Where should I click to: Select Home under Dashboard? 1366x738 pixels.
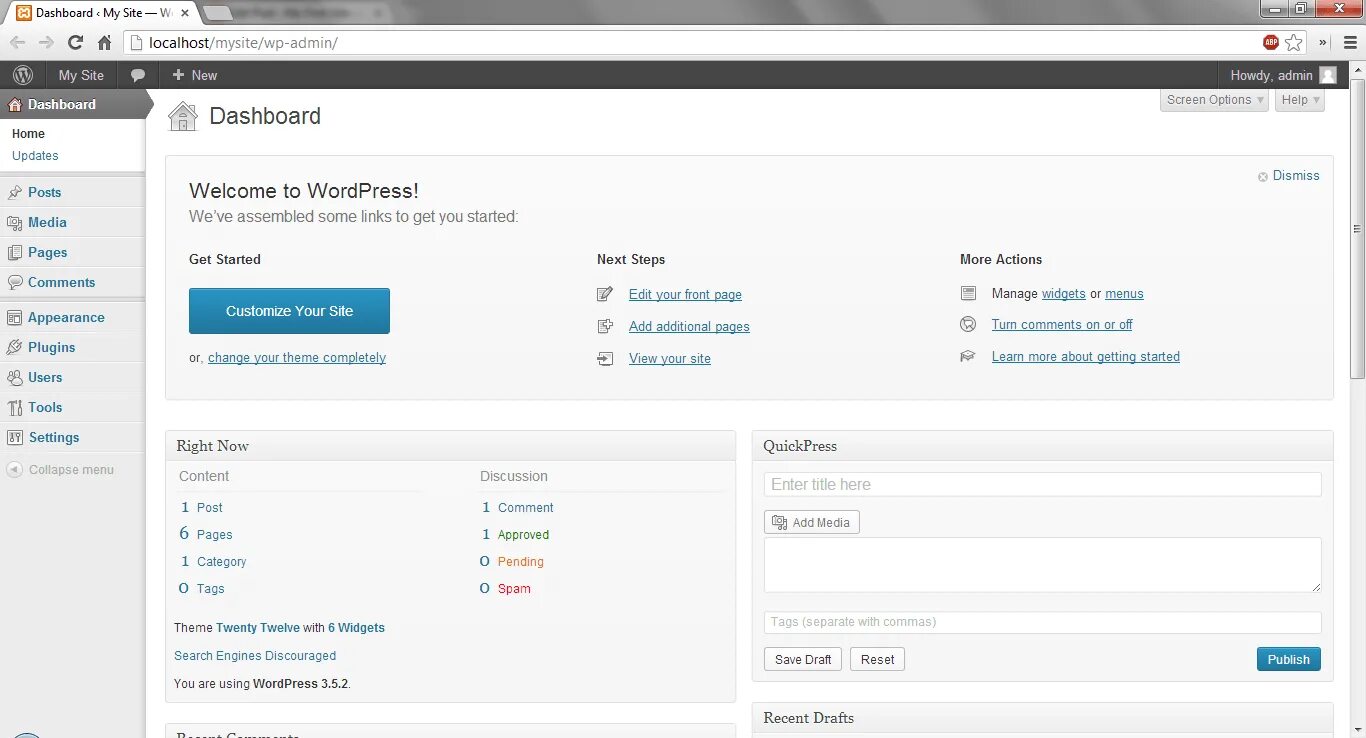(x=28, y=133)
